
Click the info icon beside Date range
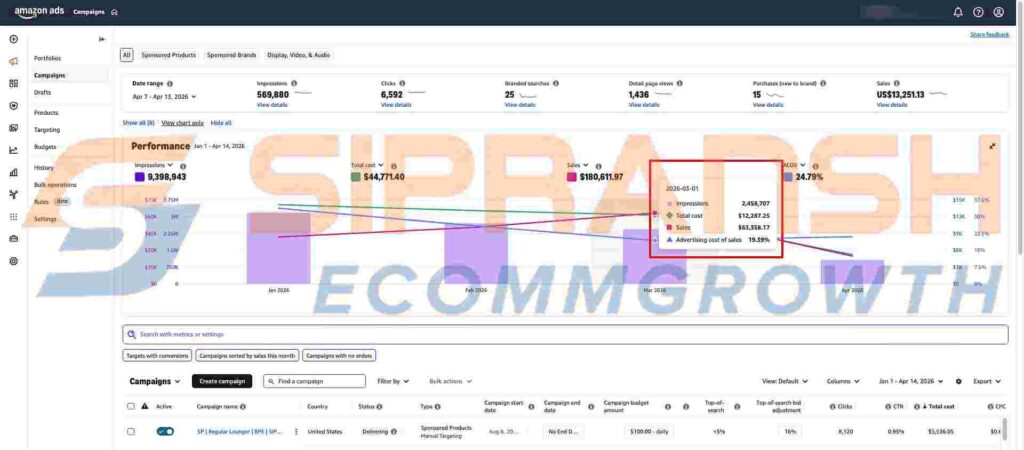[170, 84]
